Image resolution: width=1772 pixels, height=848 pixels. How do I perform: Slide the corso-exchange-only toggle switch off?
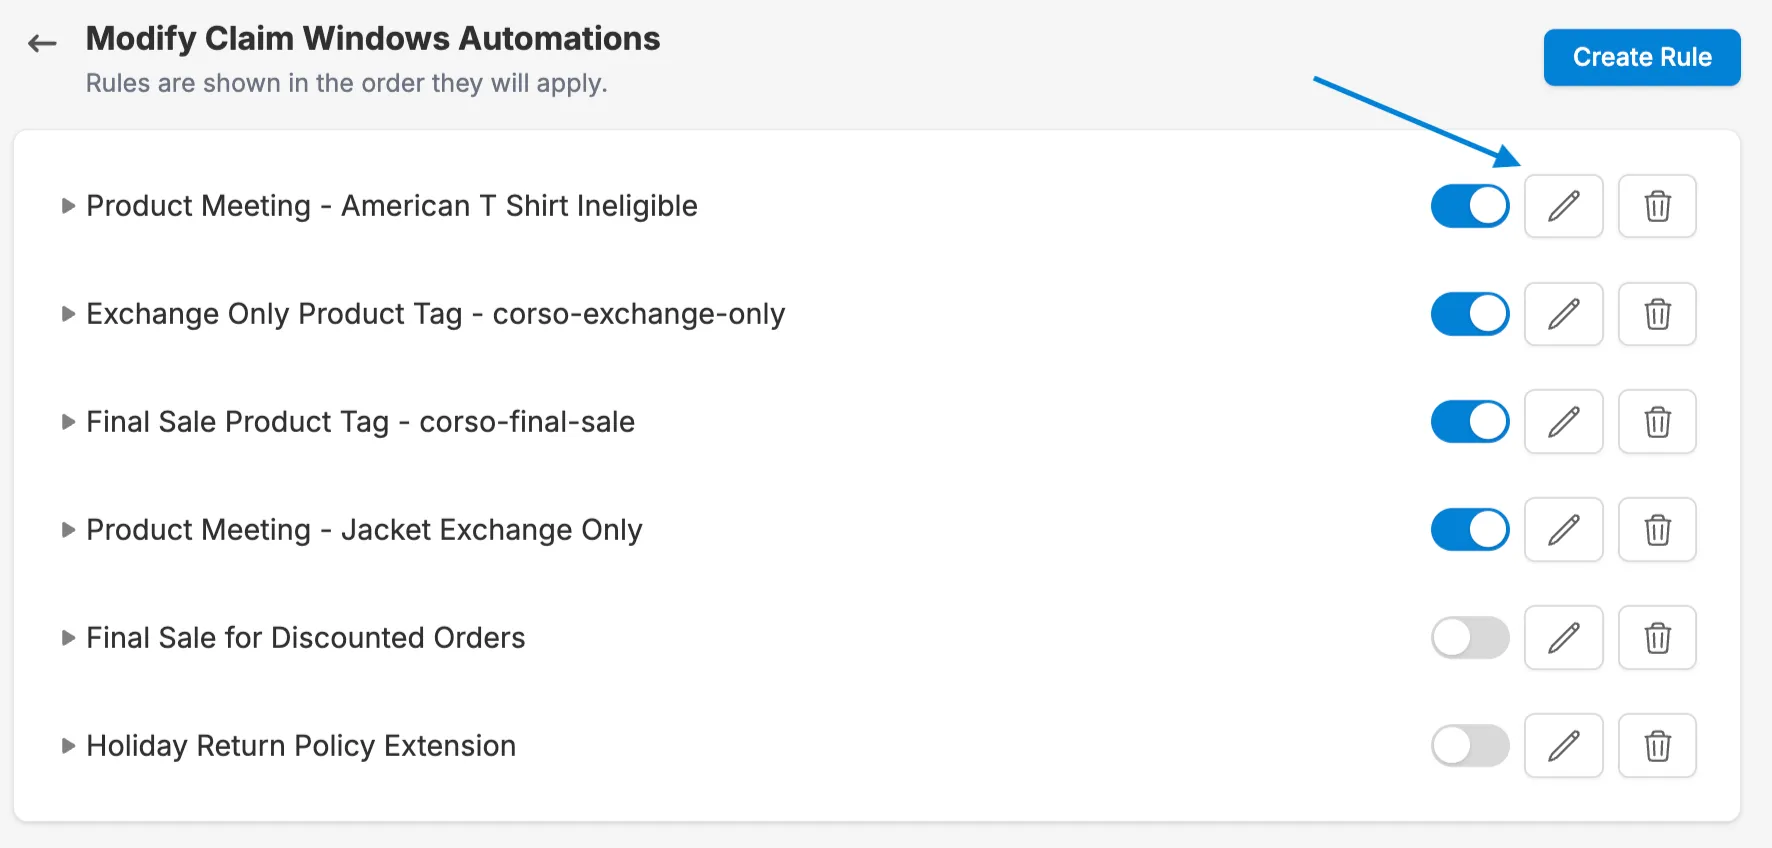coord(1469,313)
